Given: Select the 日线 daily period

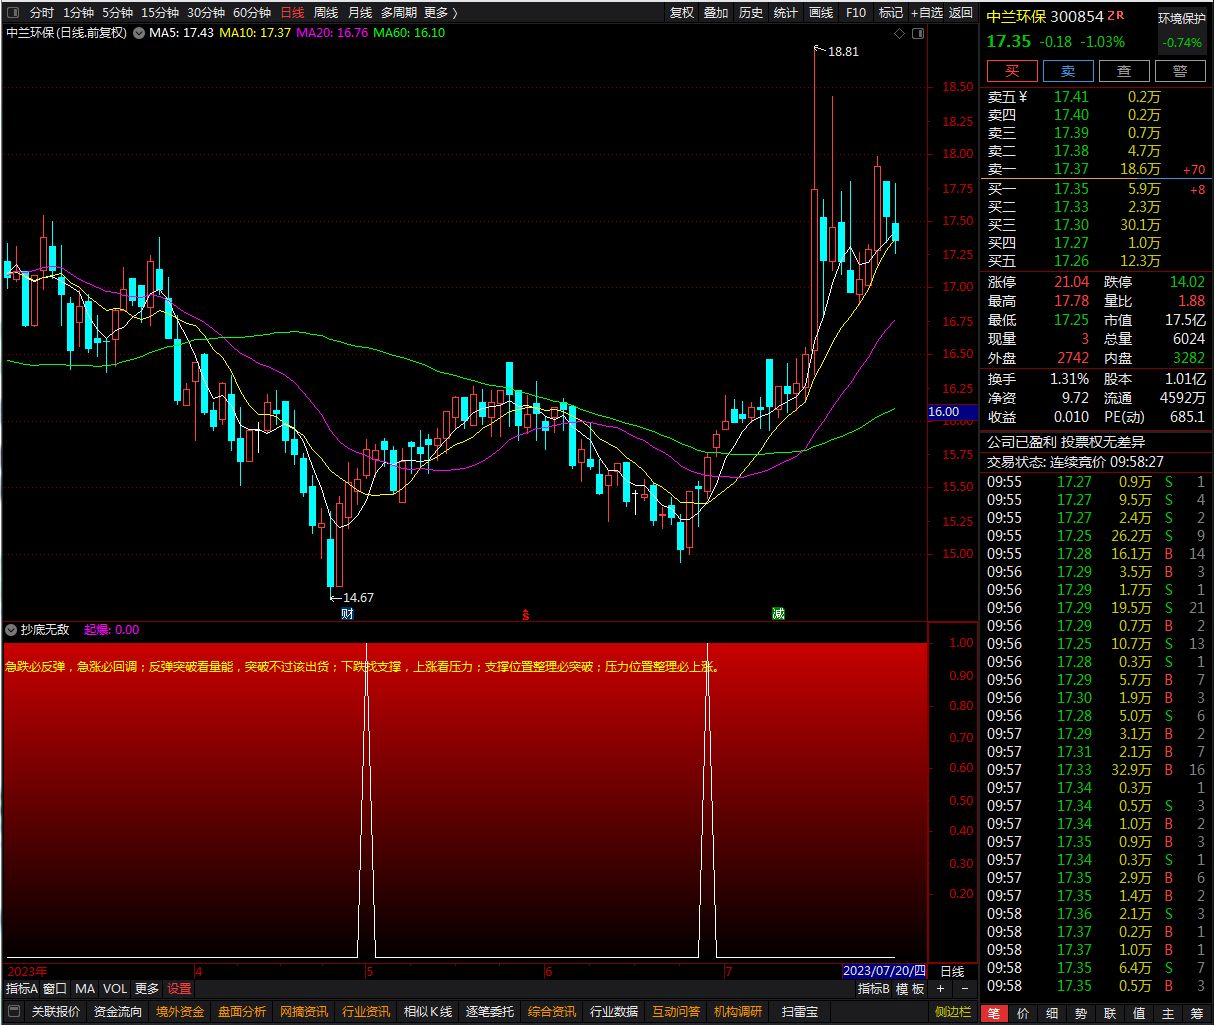Looking at the screenshot, I should [x=292, y=12].
